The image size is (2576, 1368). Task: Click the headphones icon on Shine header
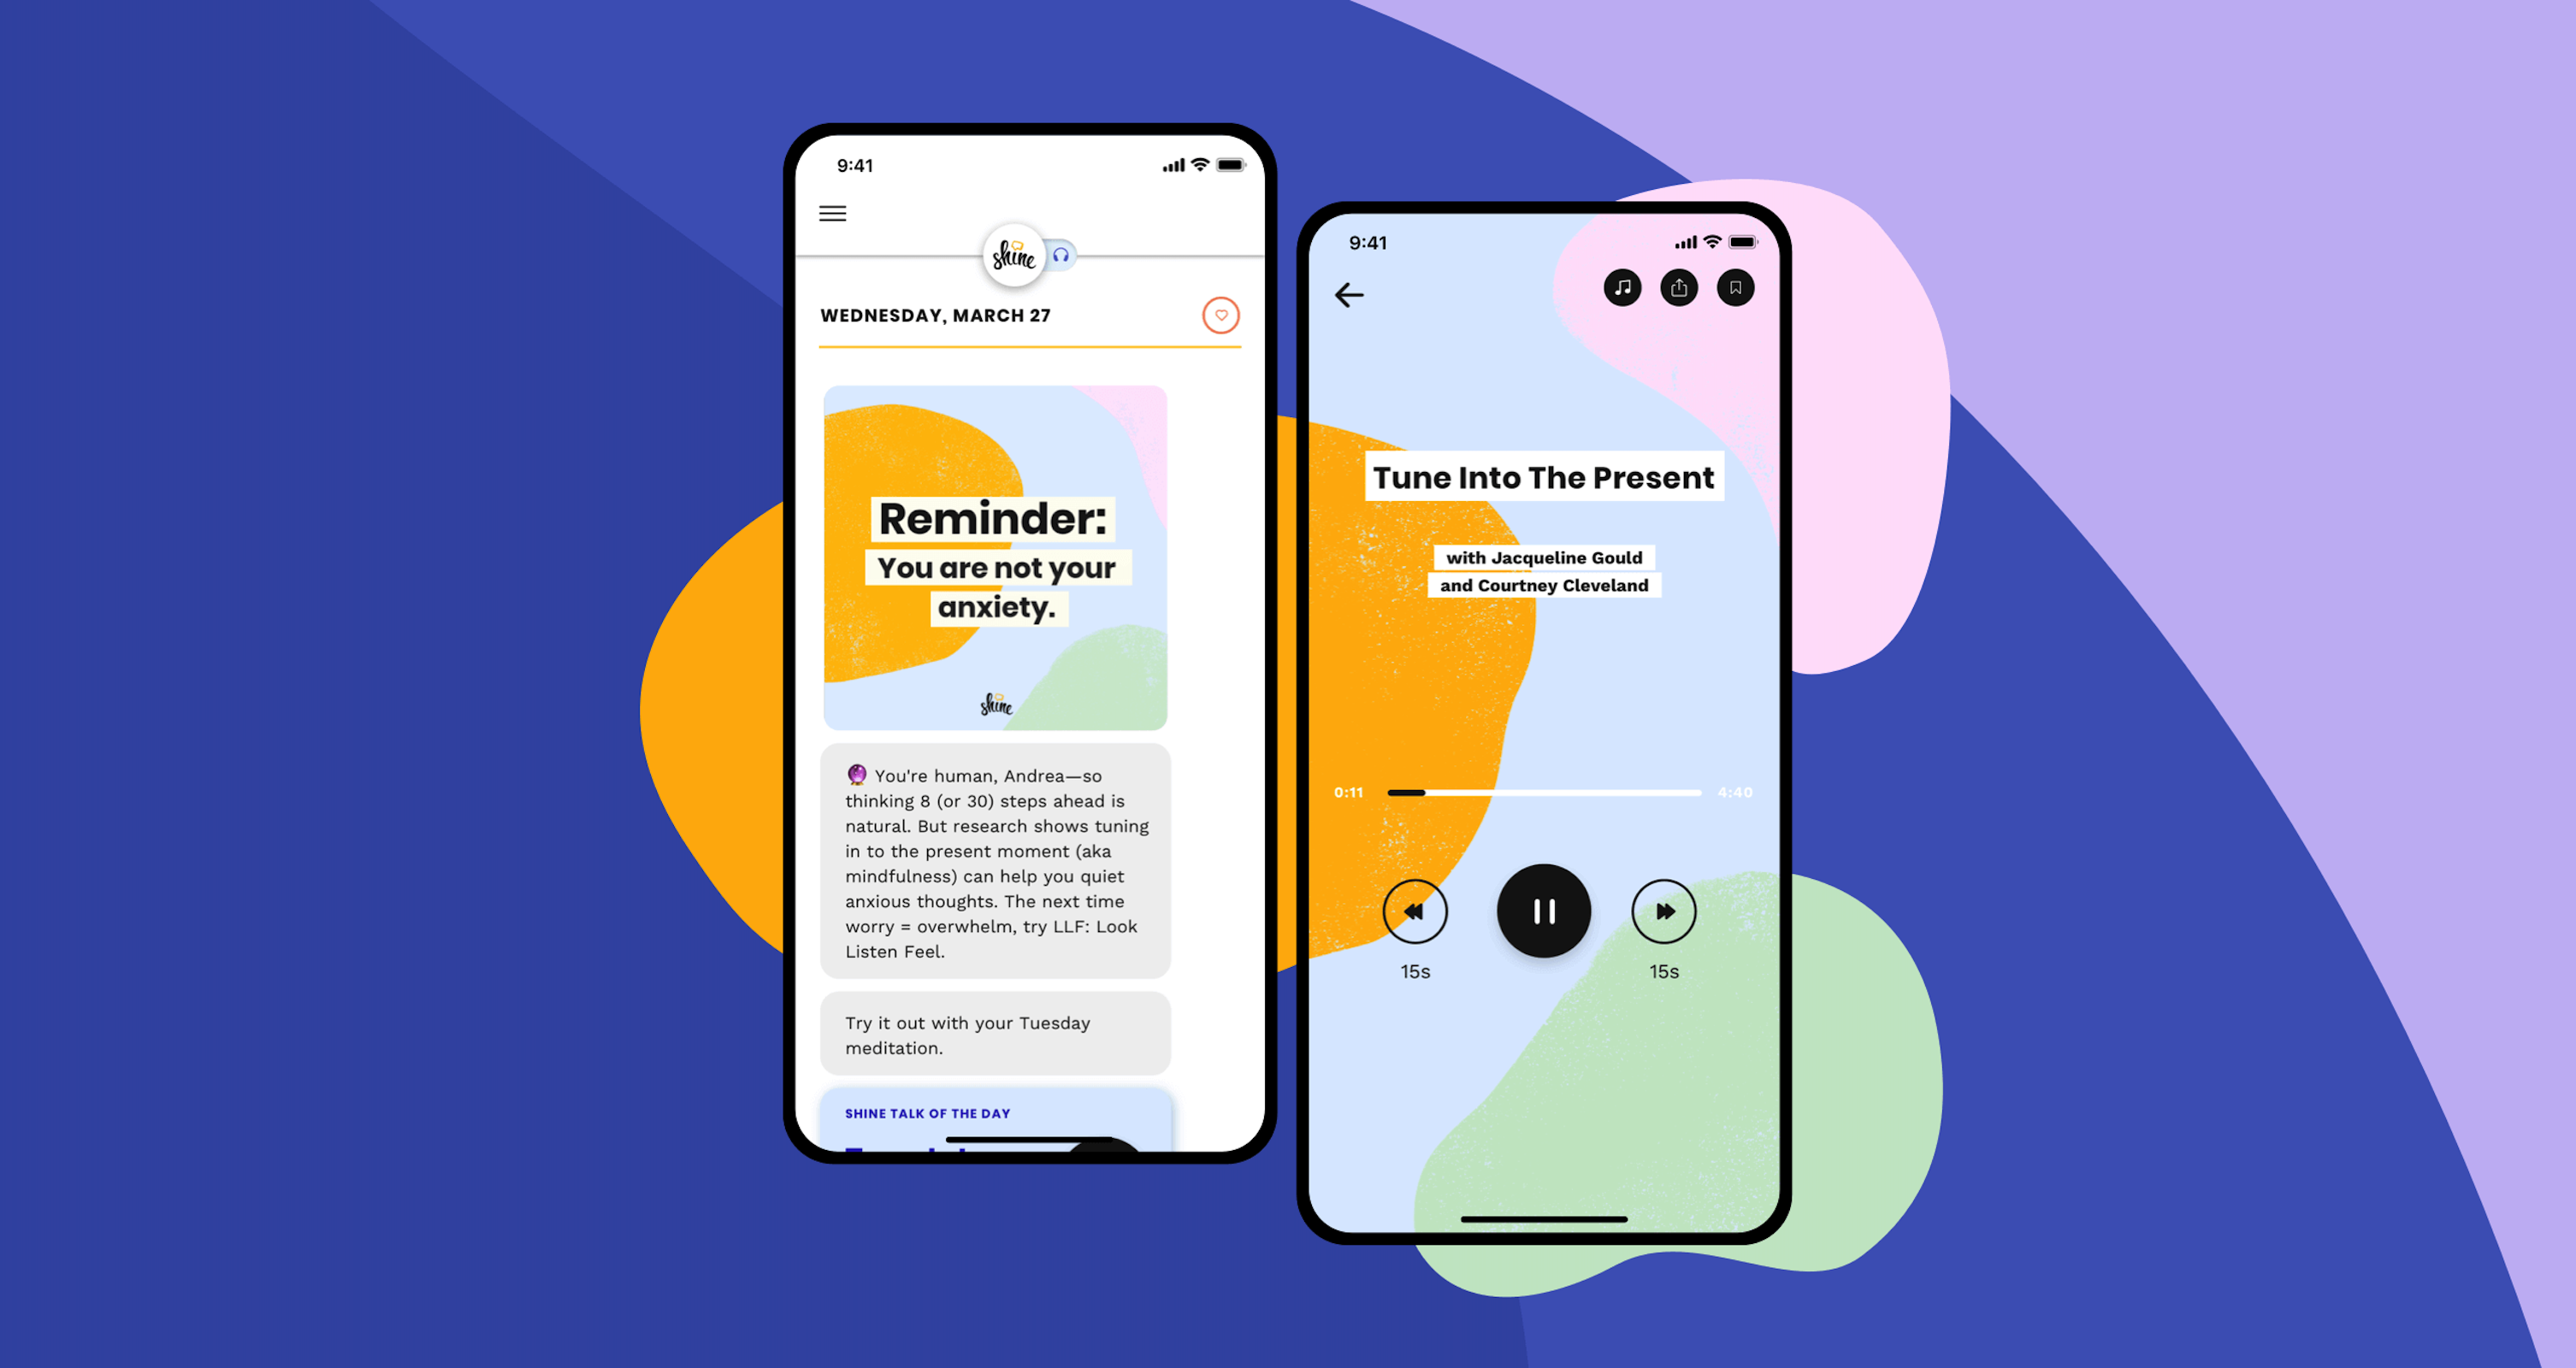click(1060, 259)
